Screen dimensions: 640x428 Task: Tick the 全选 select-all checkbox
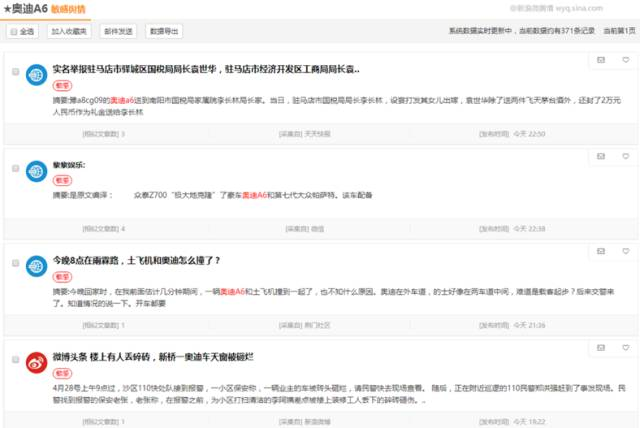[14, 32]
